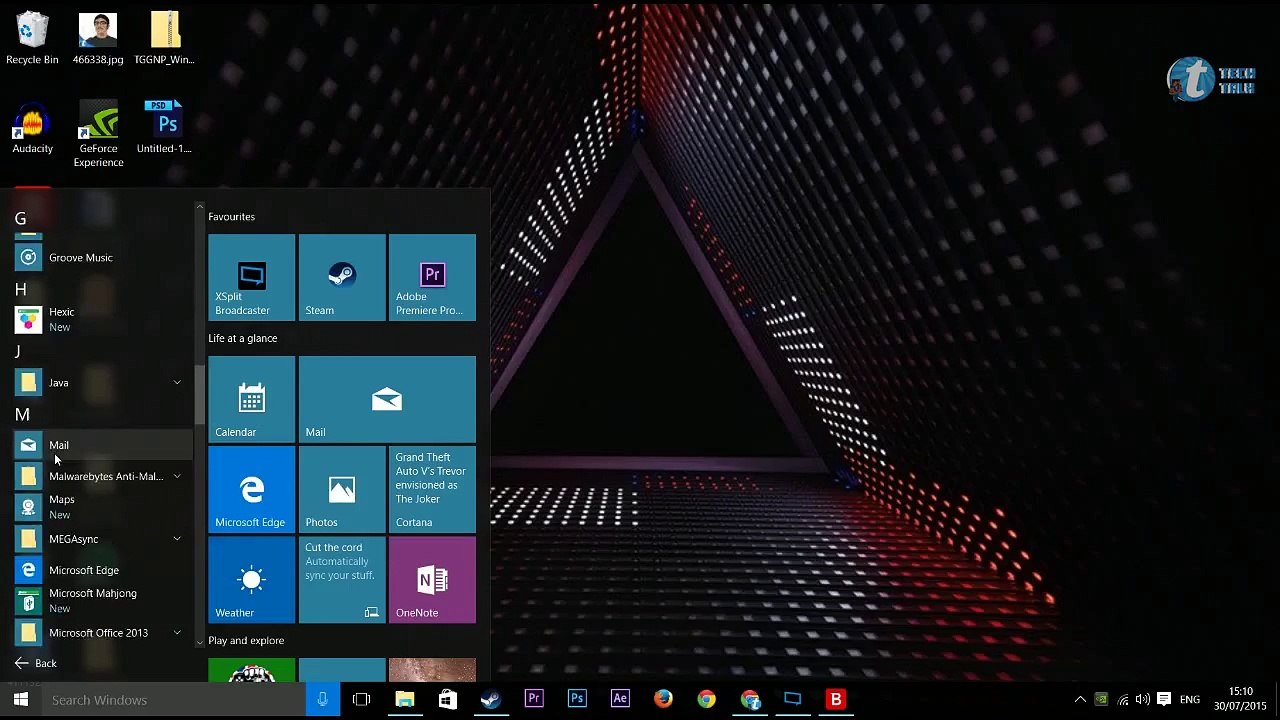The width and height of the screenshot is (1280, 720).
Task: Open File Explorer from the taskbar
Action: [405, 700]
